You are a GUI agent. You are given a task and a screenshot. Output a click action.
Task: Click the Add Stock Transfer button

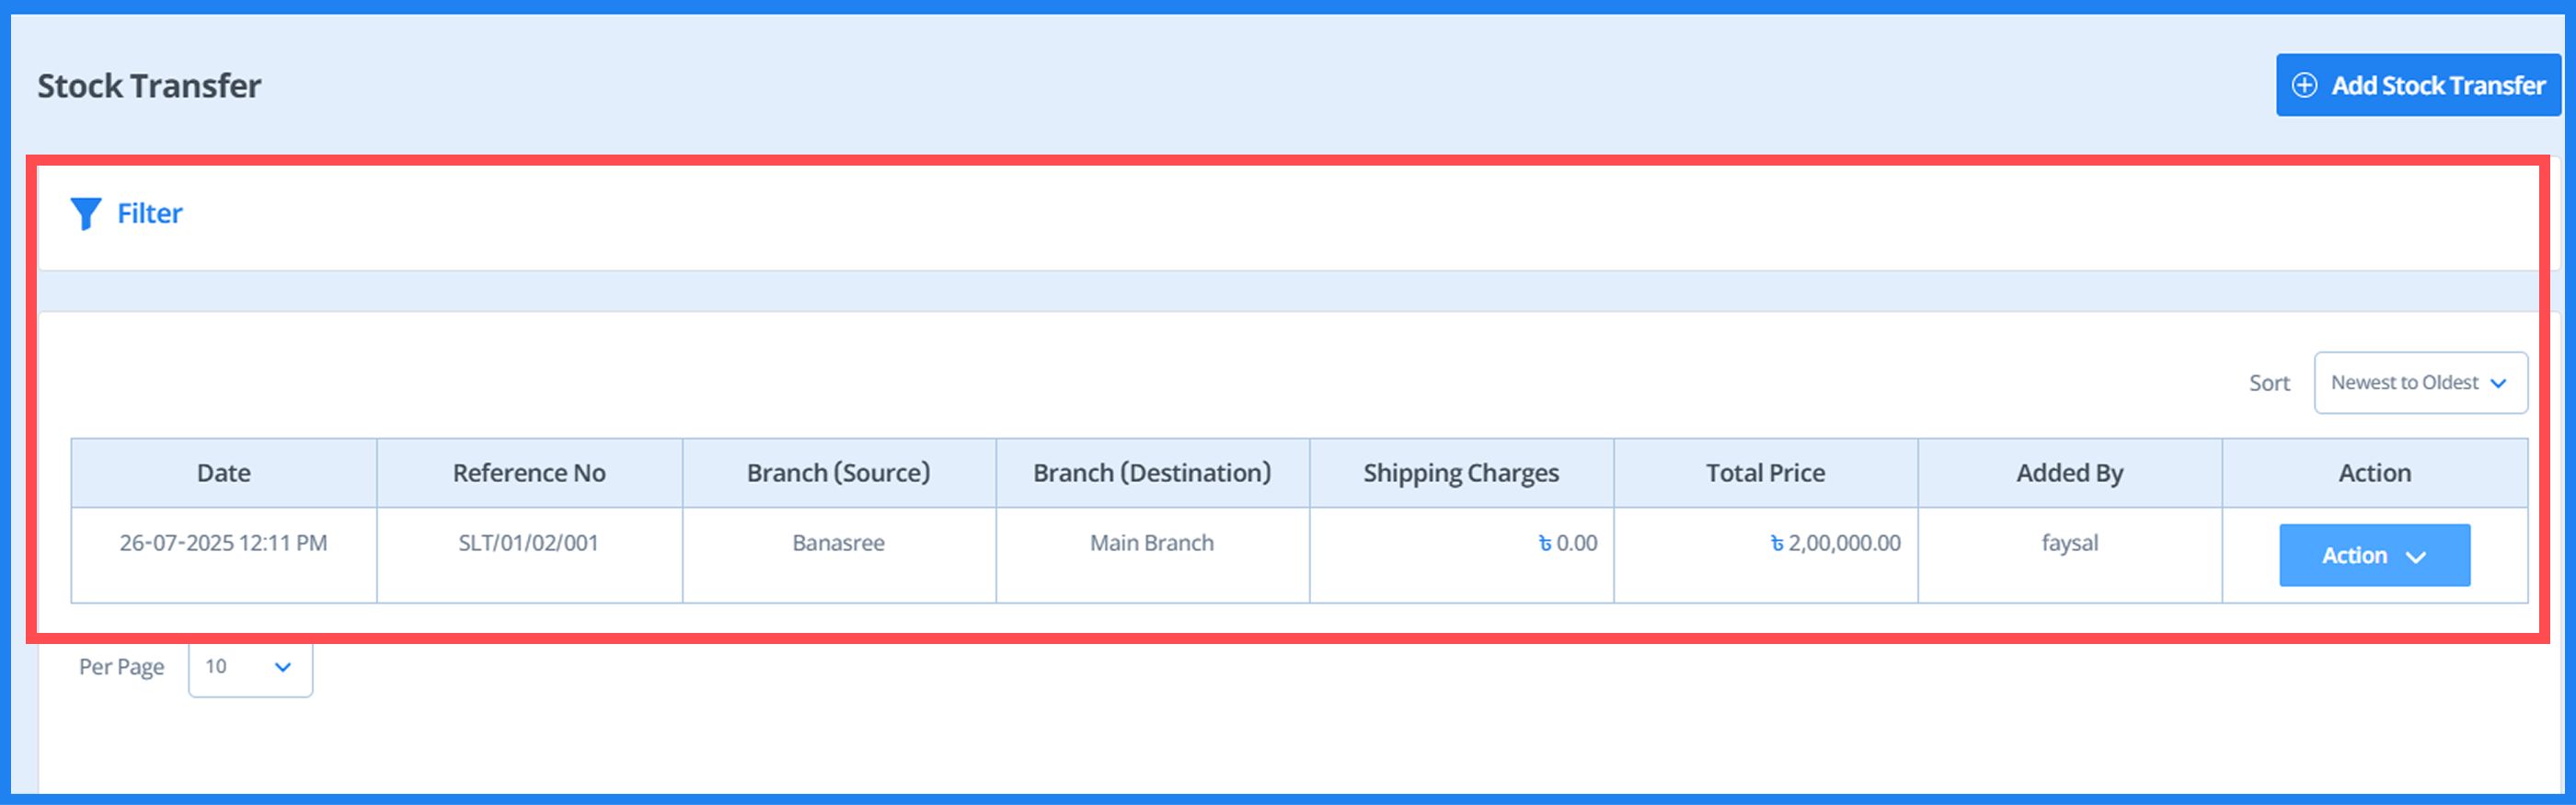(x=2417, y=86)
